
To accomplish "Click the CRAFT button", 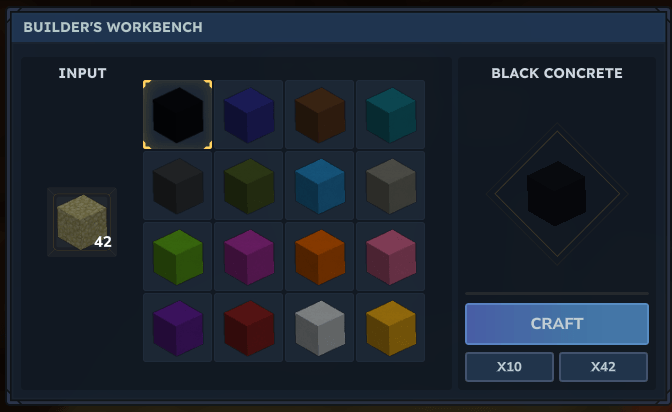I will (x=557, y=324).
